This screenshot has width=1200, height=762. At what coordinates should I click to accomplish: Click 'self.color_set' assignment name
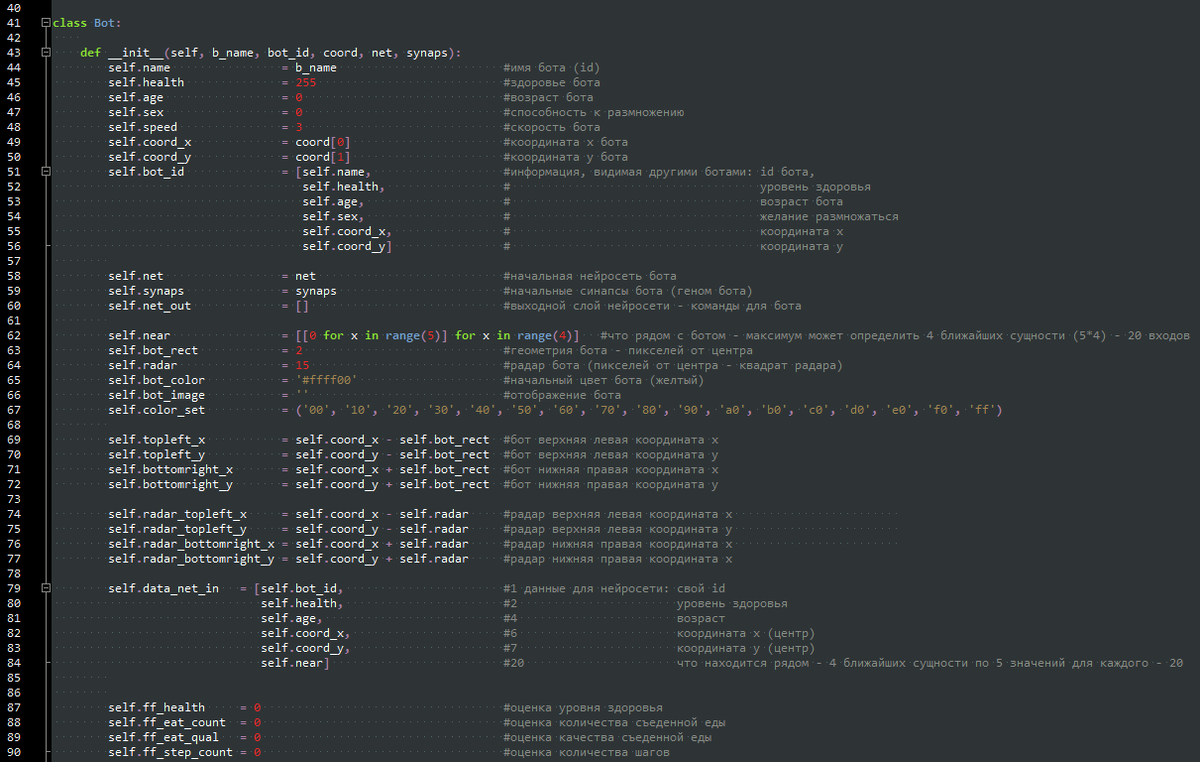[157, 410]
